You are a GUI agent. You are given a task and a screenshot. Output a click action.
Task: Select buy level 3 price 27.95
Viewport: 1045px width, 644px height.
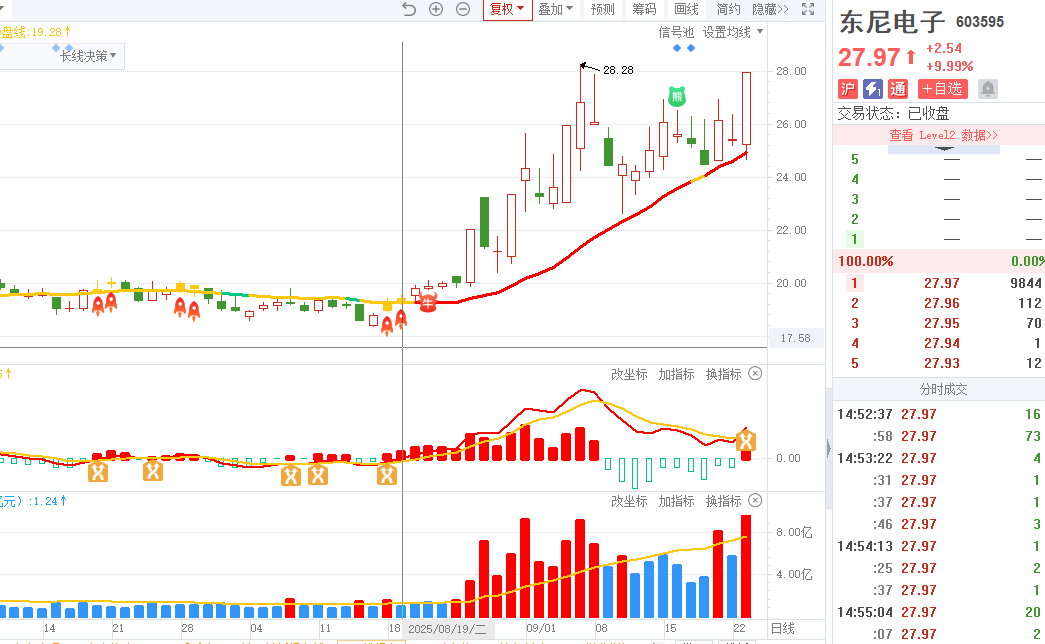tap(942, 323)
